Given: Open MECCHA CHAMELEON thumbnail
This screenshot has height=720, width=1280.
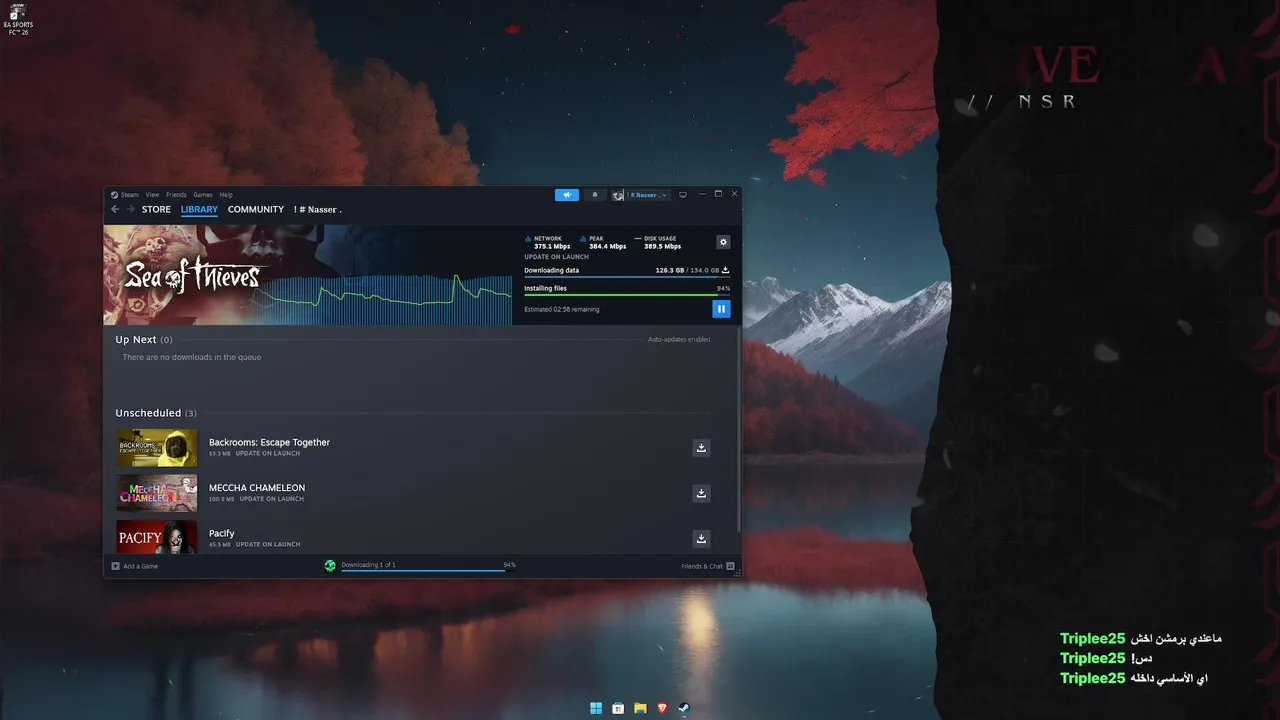Looking at the screenshot, I should [157, 493].
